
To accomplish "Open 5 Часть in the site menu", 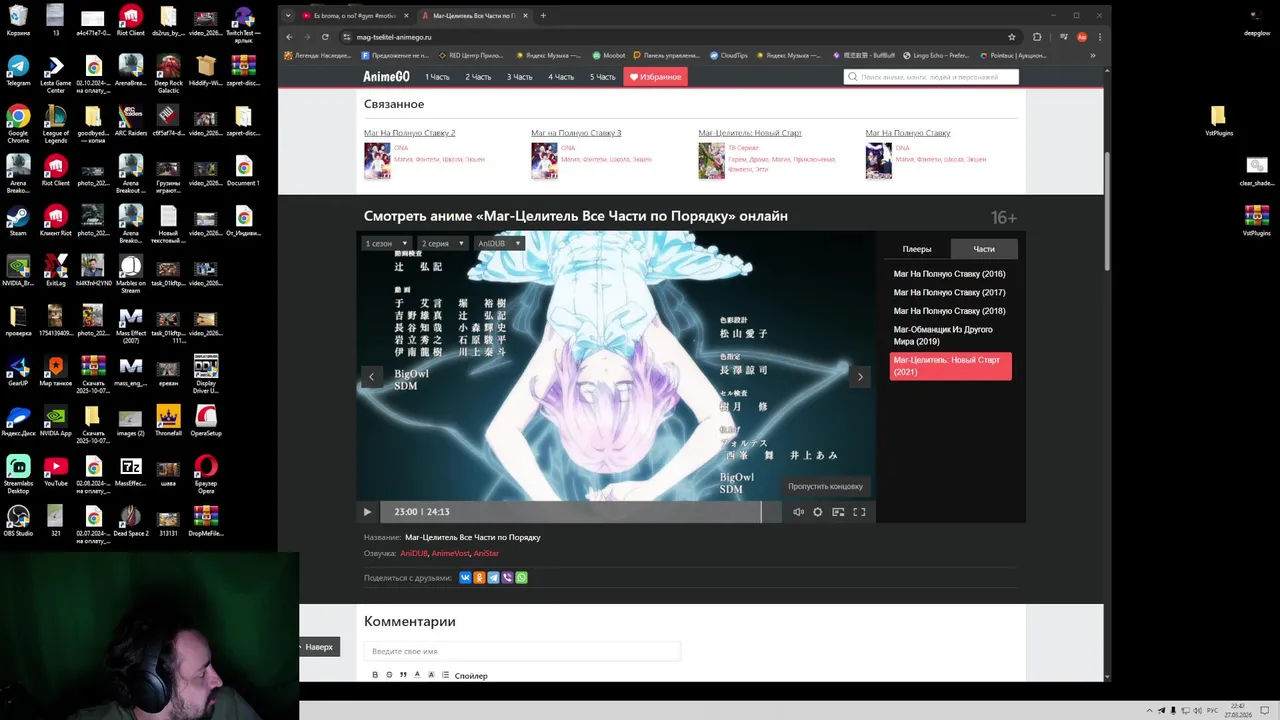I will pos(602,77).
